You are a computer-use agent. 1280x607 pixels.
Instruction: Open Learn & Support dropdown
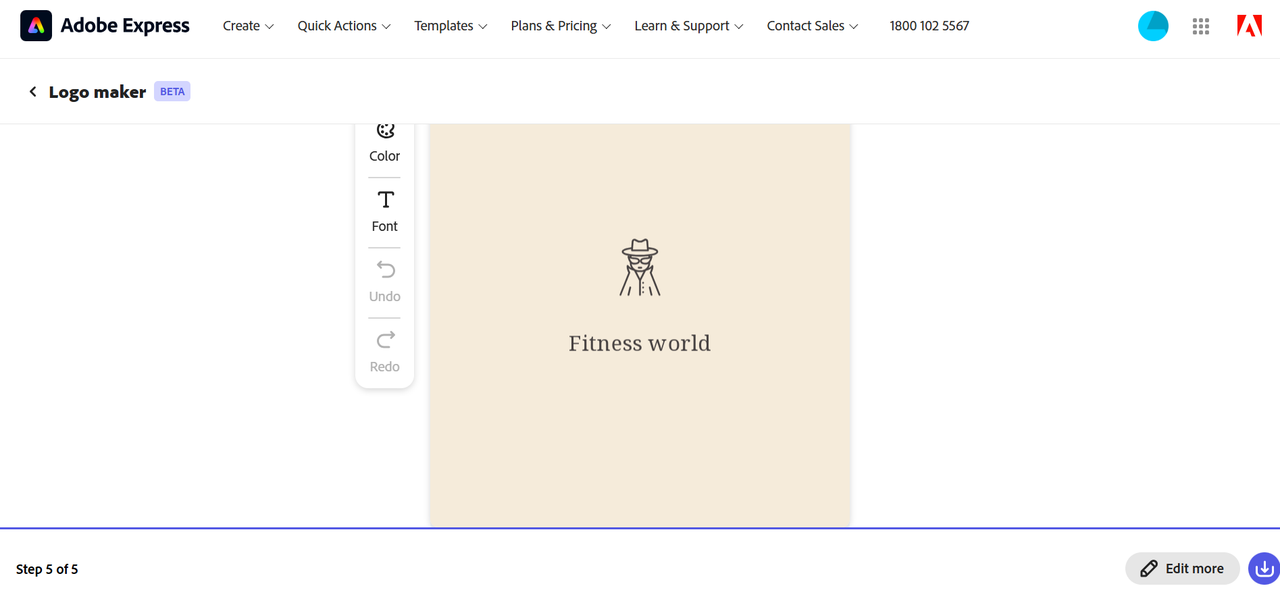[689, 26]
